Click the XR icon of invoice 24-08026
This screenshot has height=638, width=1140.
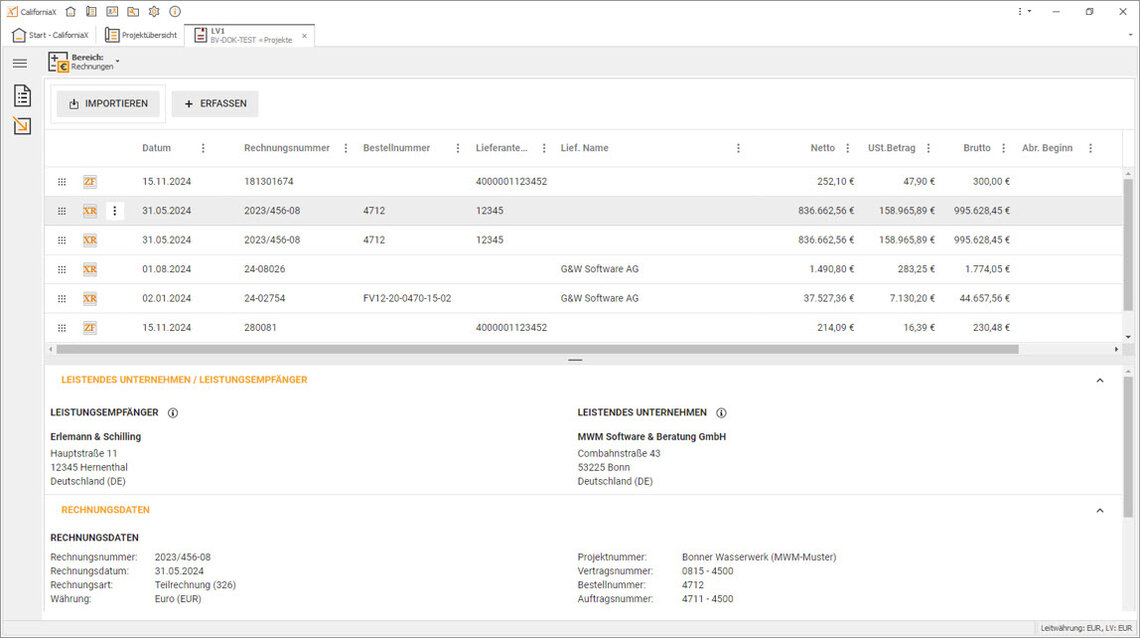coord(89,269)
